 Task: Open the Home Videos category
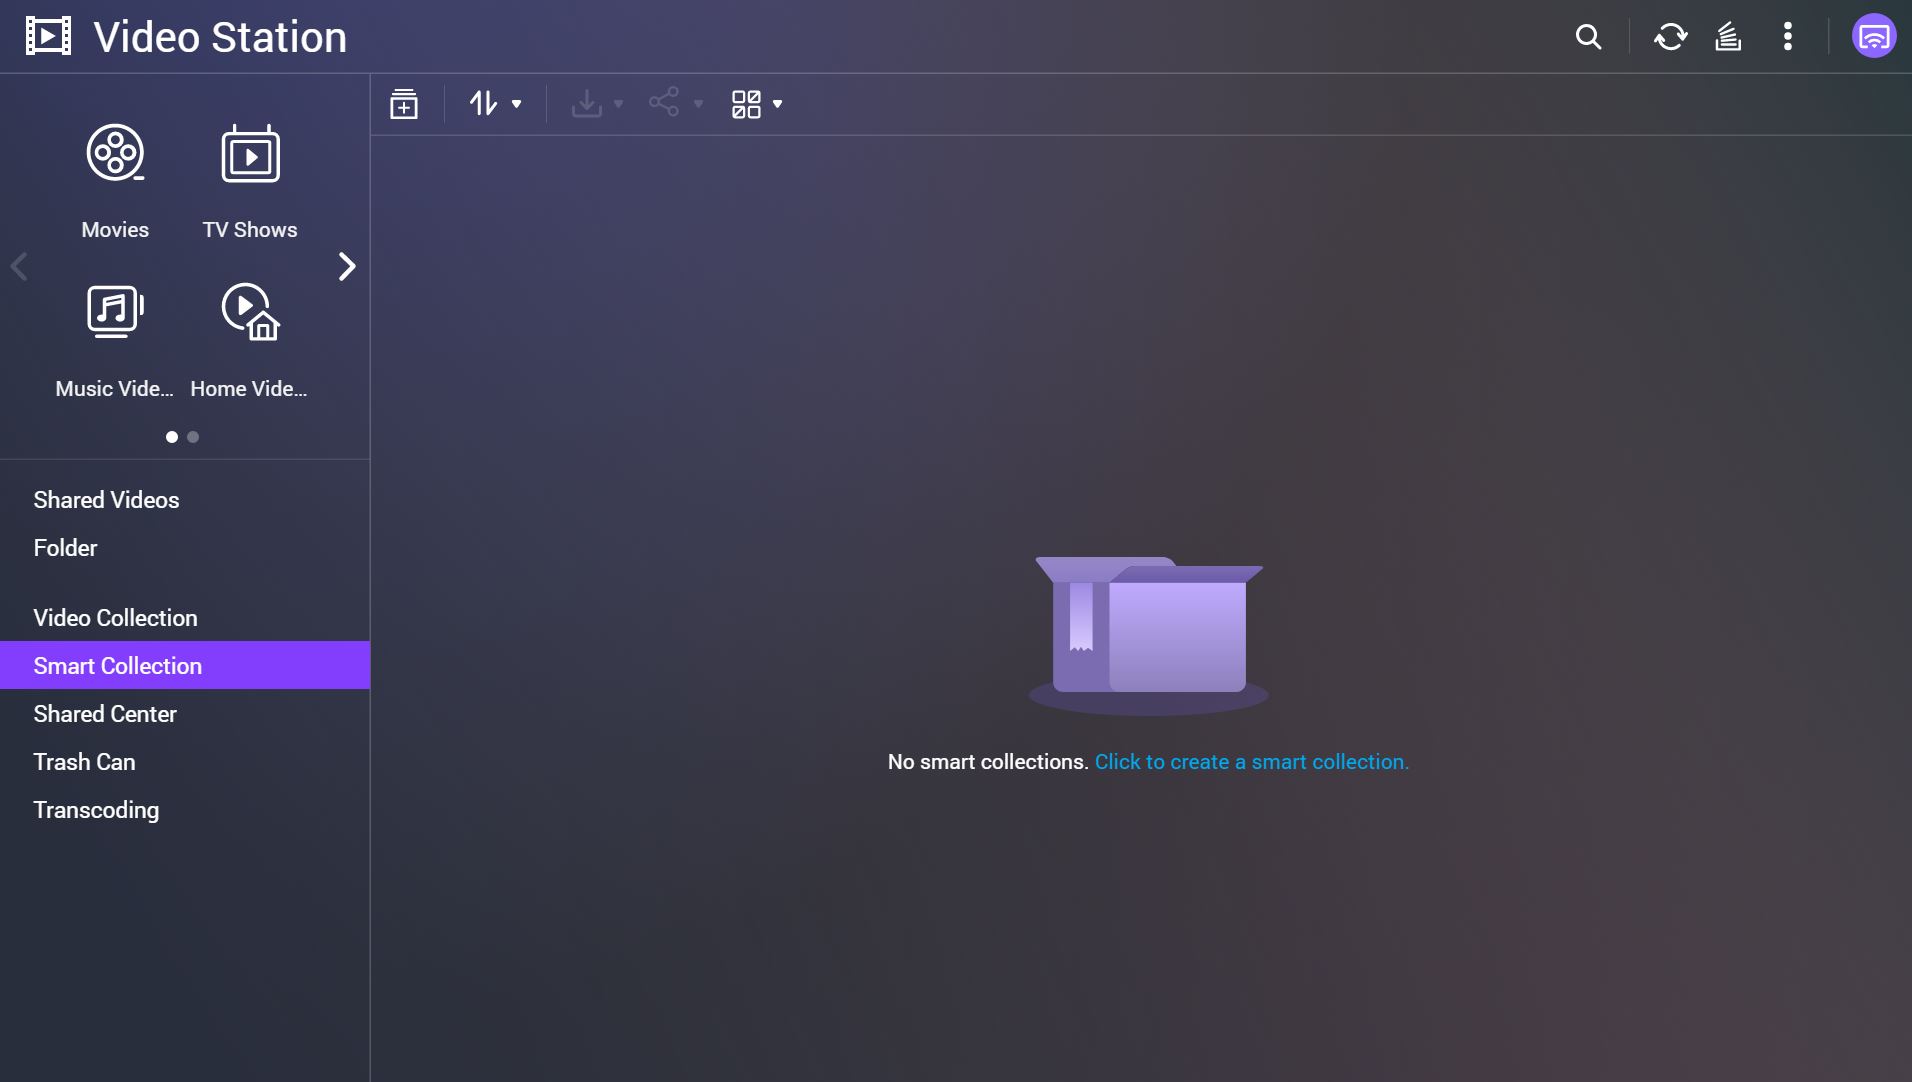[250, 341]
